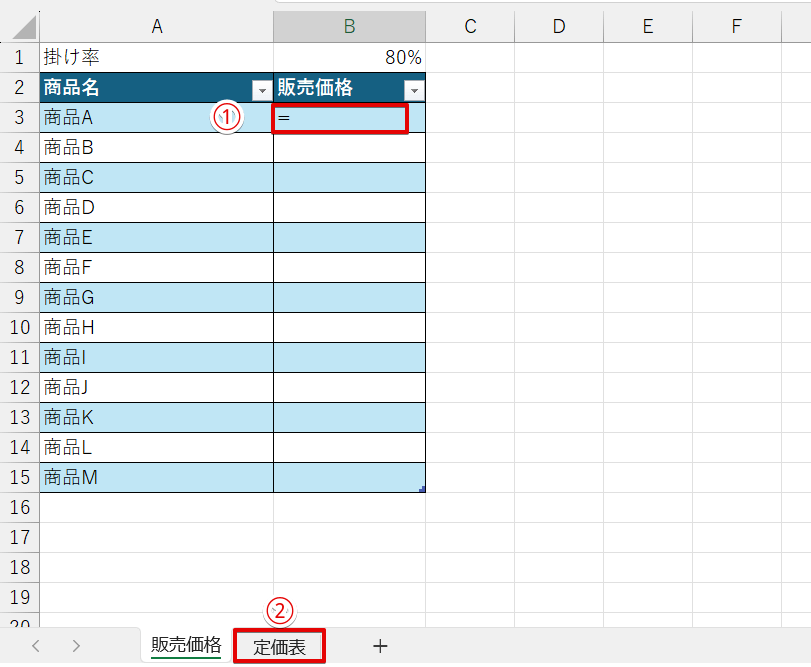The width and height of the screenshot is (811, 667).
Task: Select row 12 header
Action: click(20, 387)
